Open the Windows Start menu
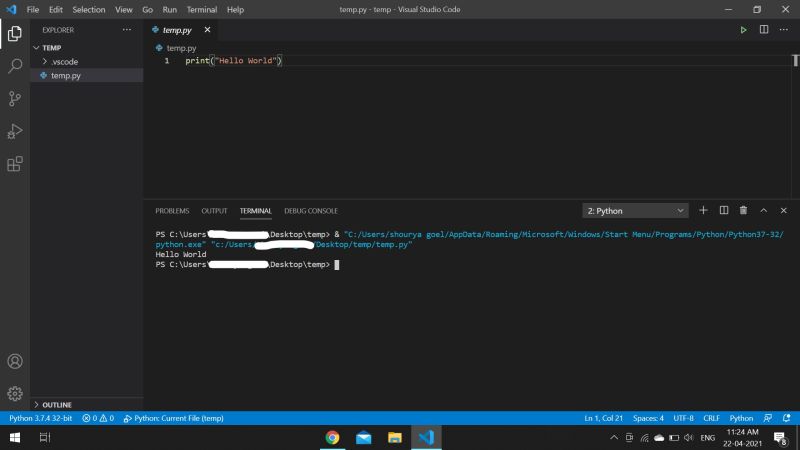 point(15,437)
